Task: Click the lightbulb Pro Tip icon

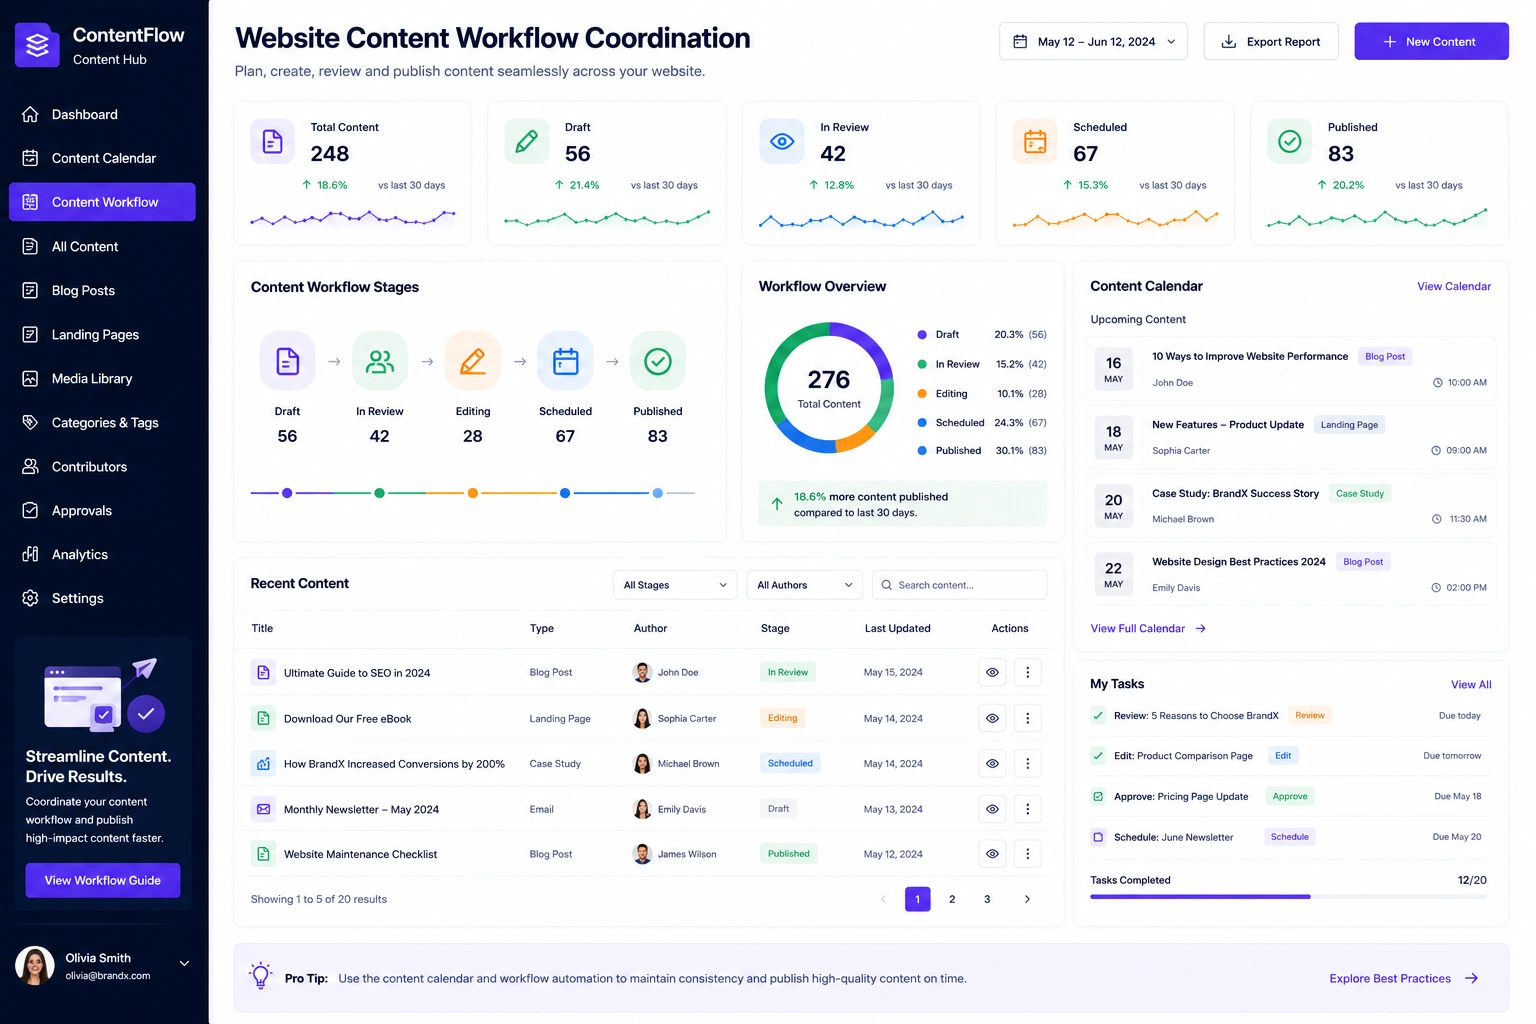Action: pyautogui.click(x=261, y=976)
